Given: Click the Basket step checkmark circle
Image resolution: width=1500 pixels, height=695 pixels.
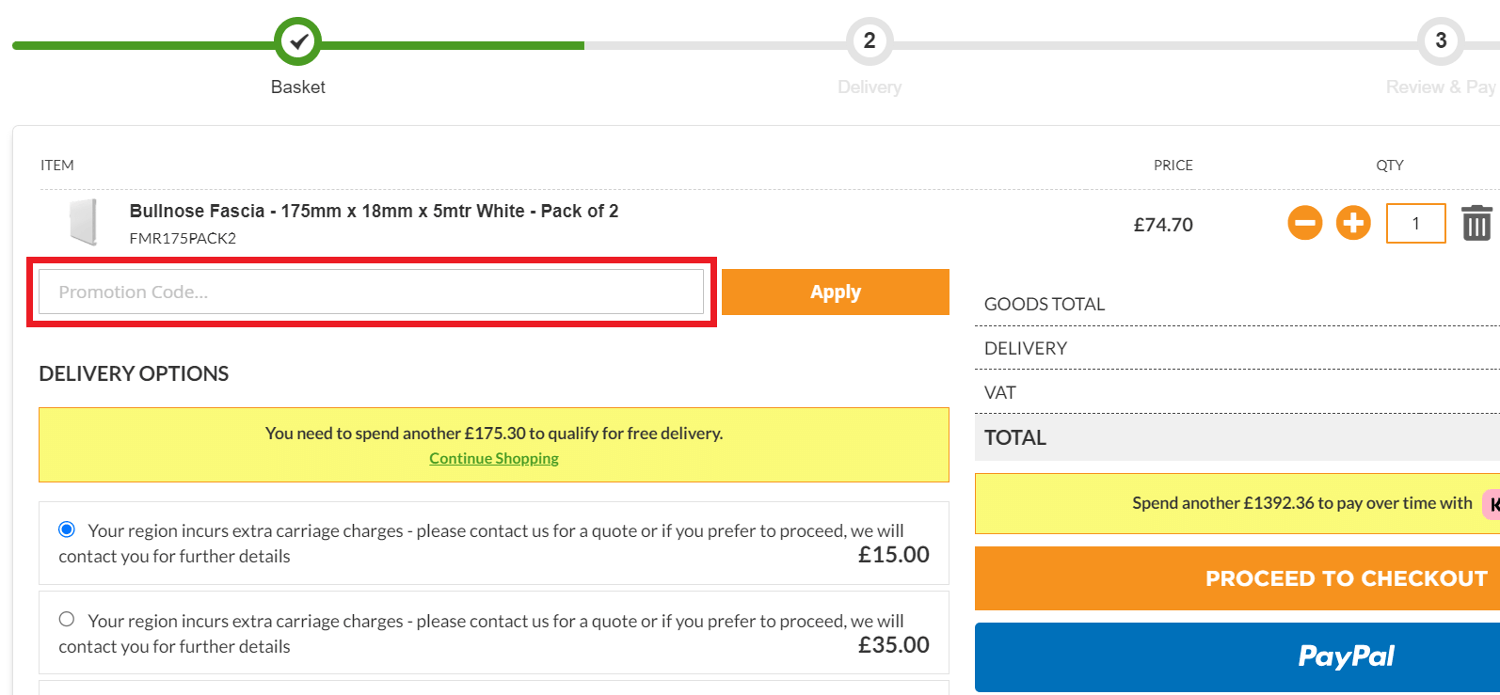Looking at the screenshot, I should click(x=298, y=41).
